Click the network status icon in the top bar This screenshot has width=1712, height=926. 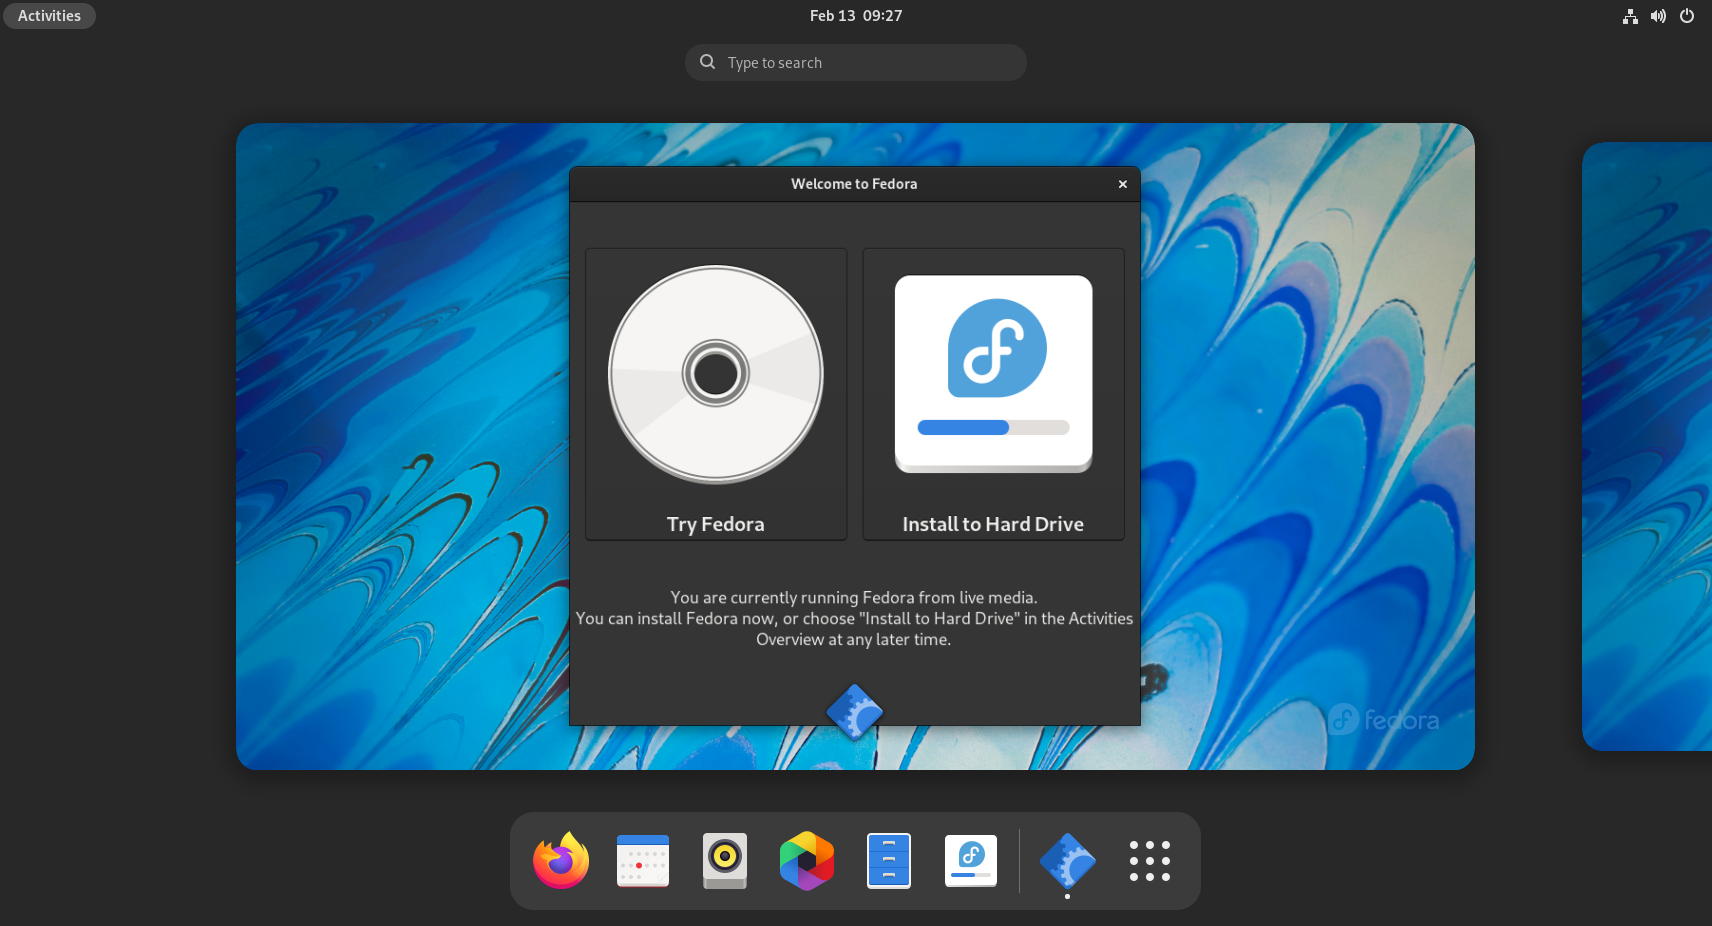[1630, 16]
